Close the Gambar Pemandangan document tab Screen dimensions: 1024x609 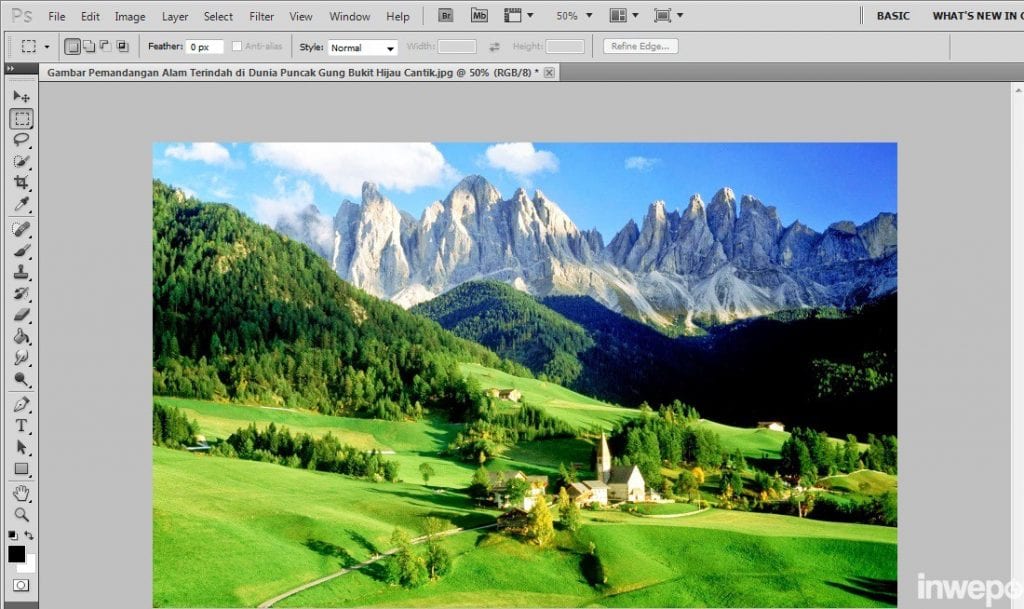pyautogui.click(x=549, y=72)
